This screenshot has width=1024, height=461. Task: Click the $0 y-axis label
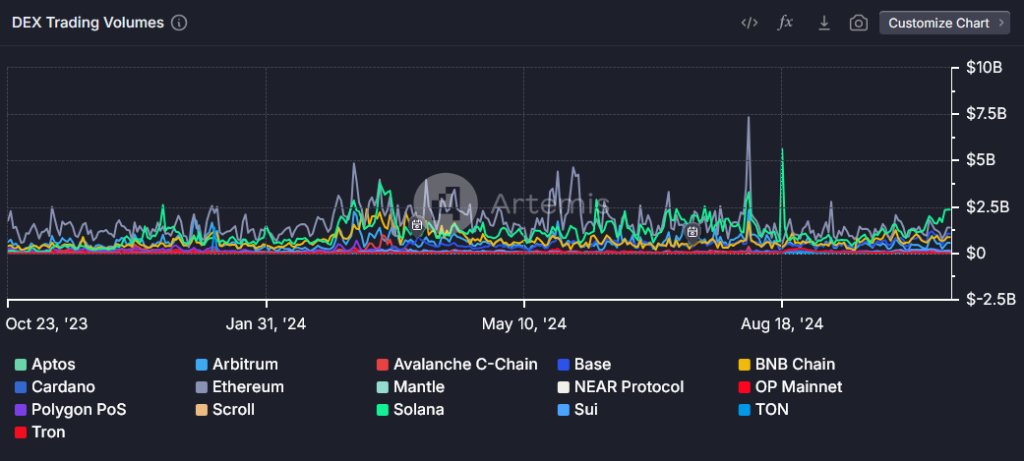(x=976, y=253)
